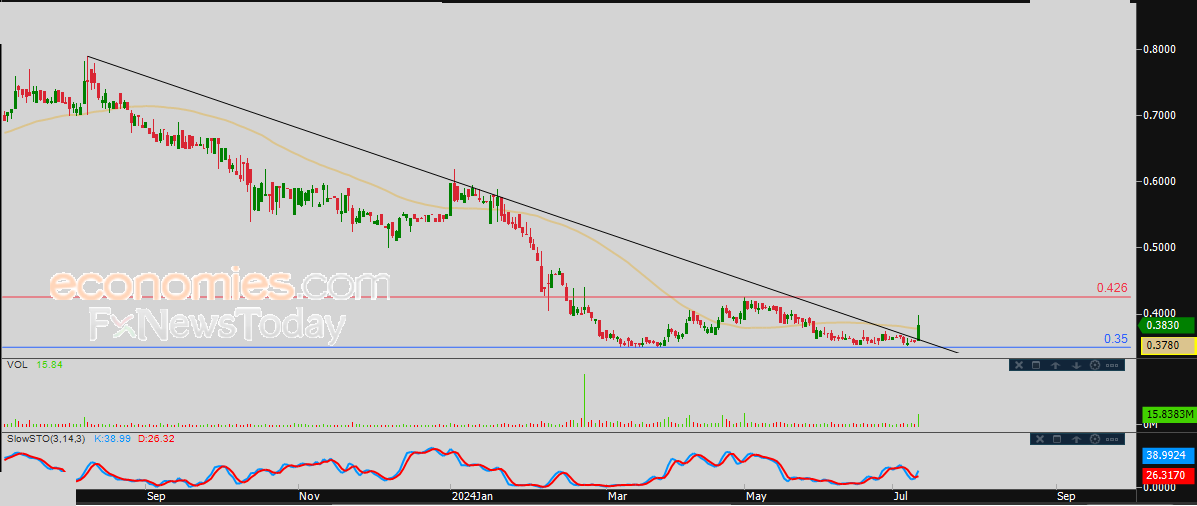Click the 0.4000 price axis label
This screenshot has width=1197, height=506.
[x=1159, y=313]
